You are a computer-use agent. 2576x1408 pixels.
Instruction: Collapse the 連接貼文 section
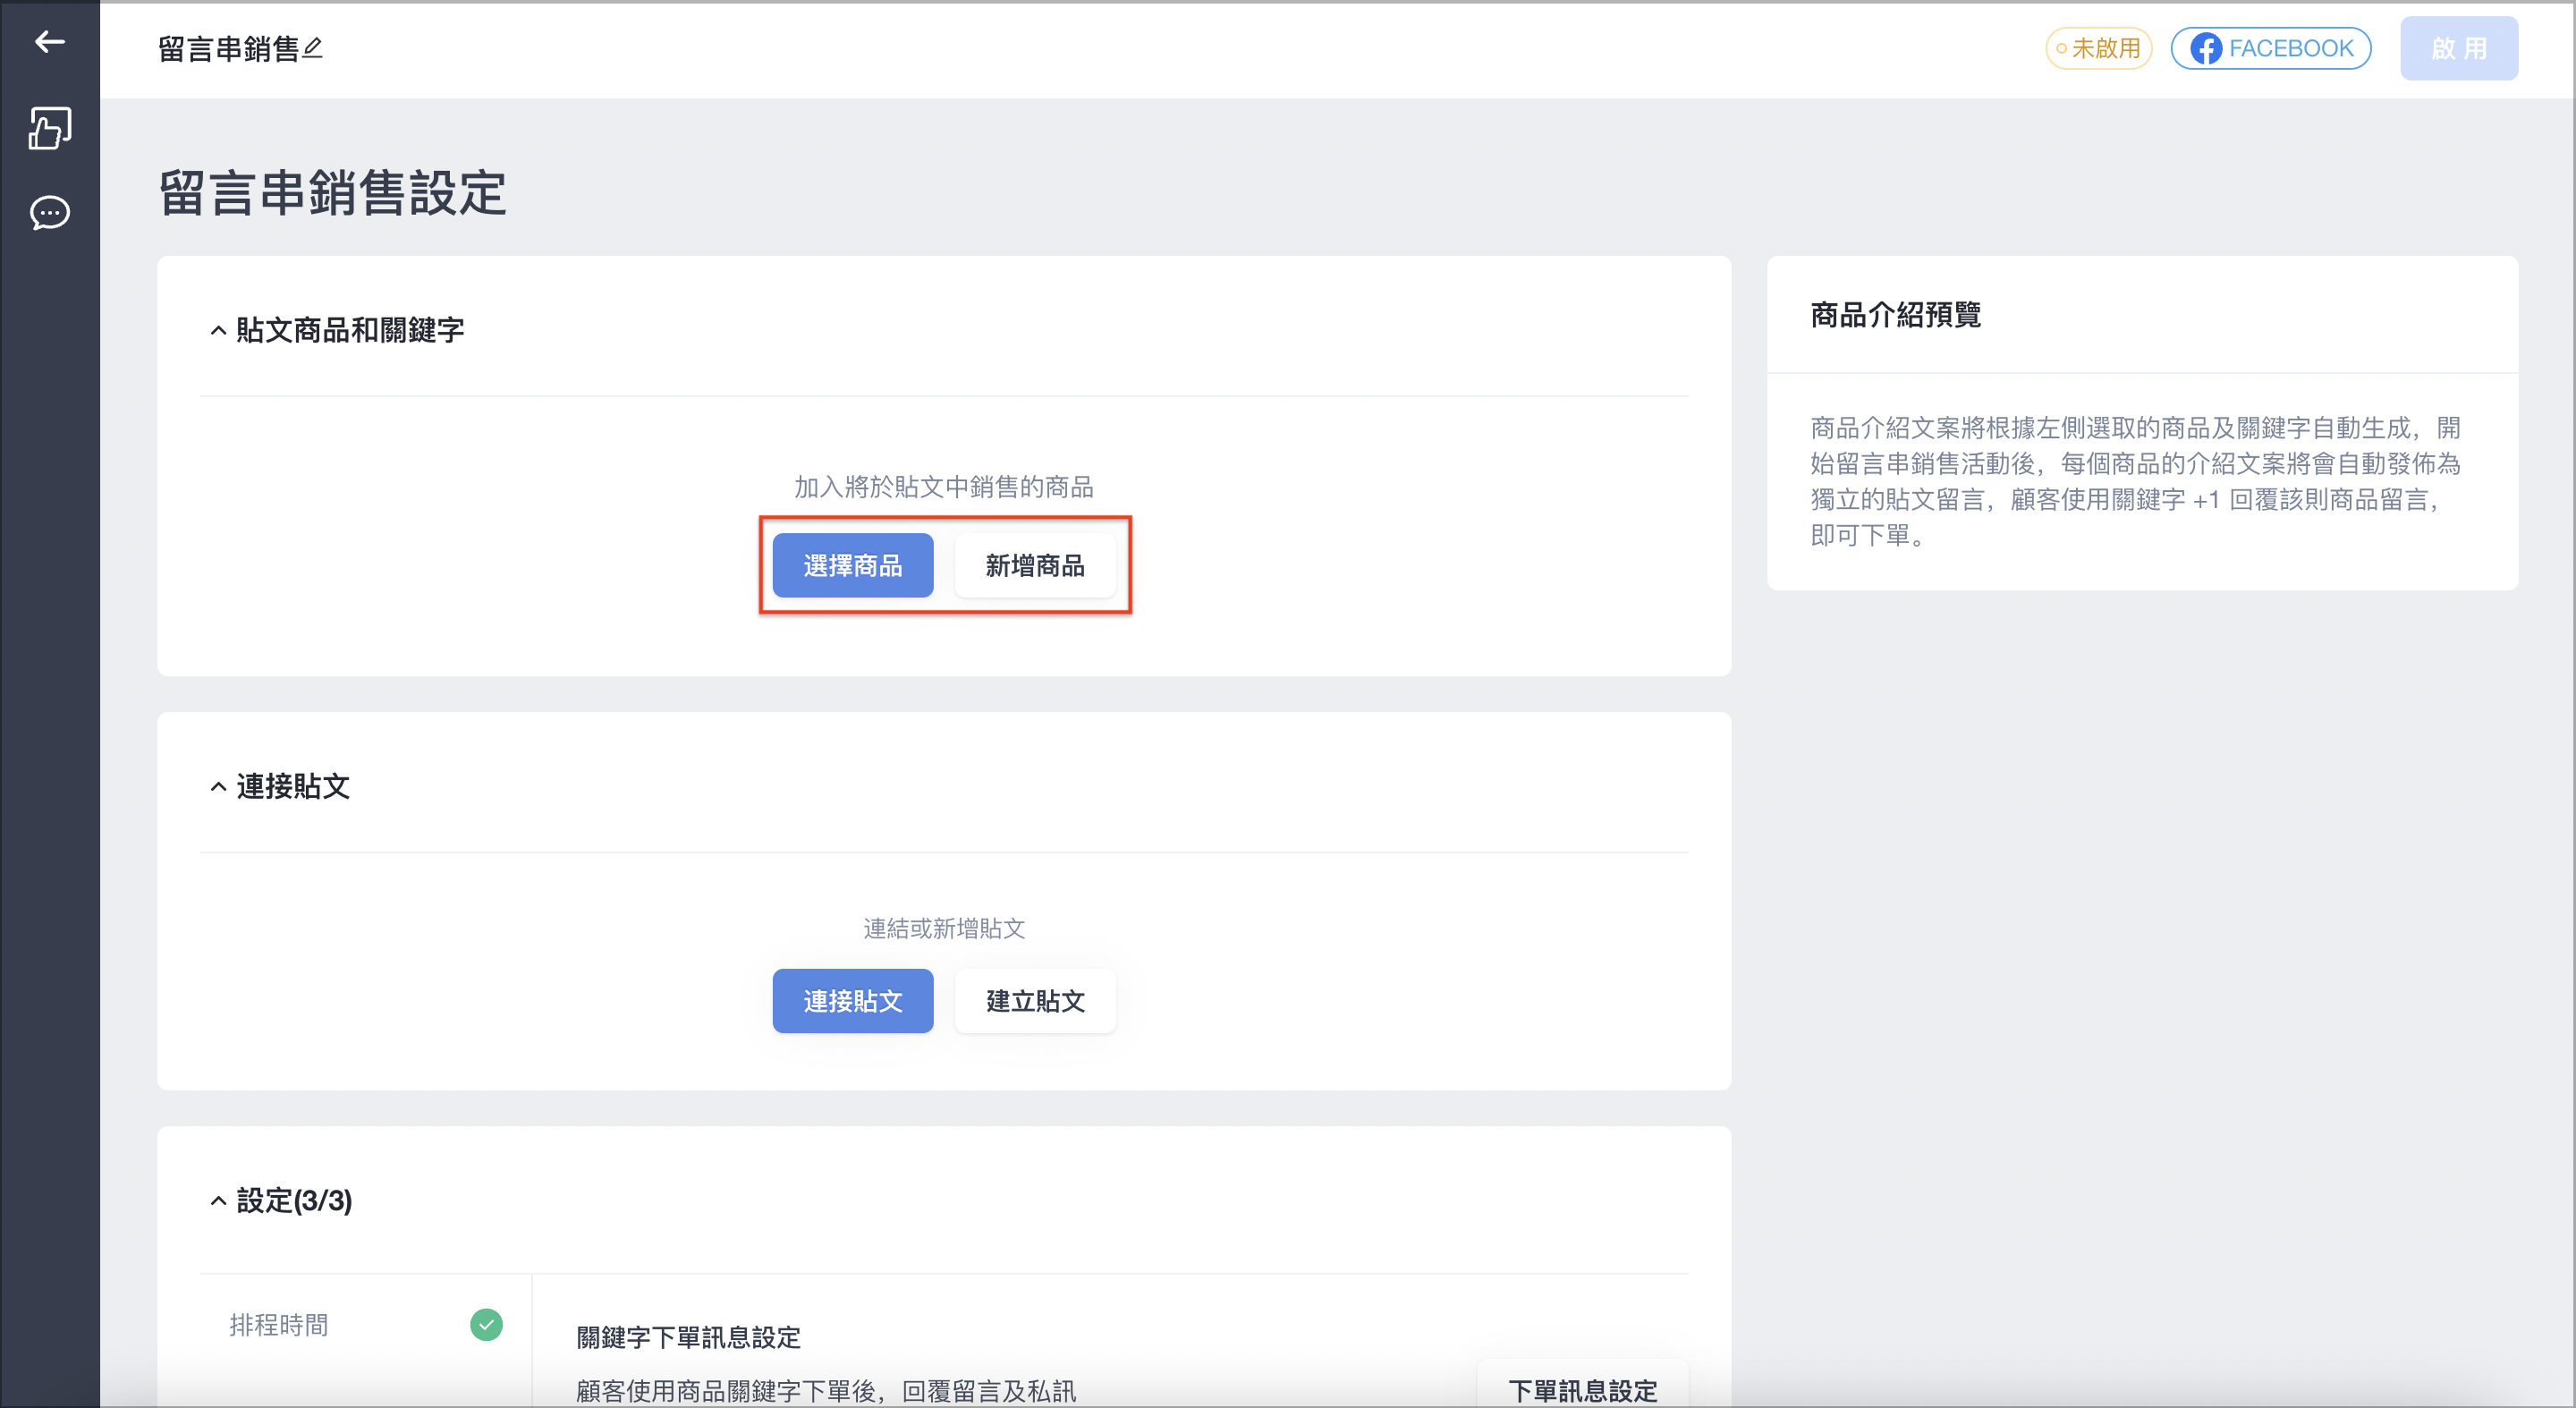coord(218,787)
